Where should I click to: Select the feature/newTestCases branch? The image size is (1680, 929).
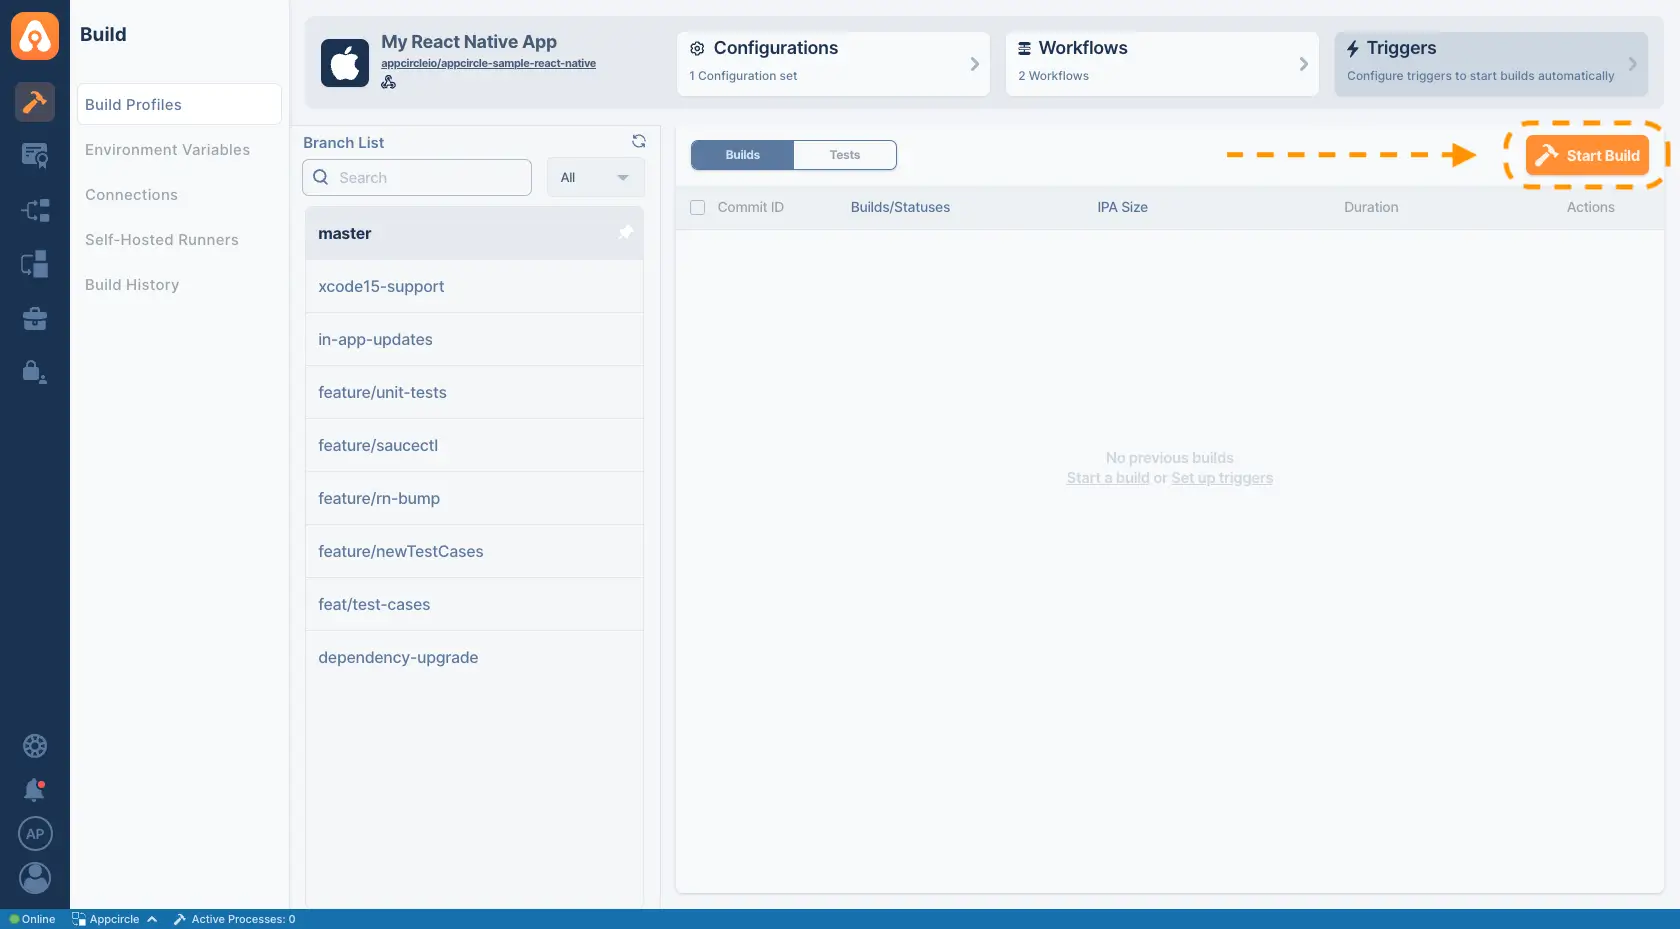click(474, 551)
